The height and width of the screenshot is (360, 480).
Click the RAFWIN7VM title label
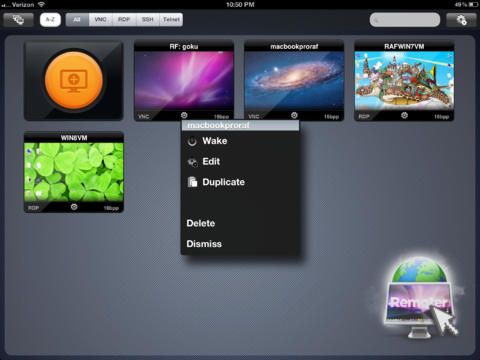(404, 46)
